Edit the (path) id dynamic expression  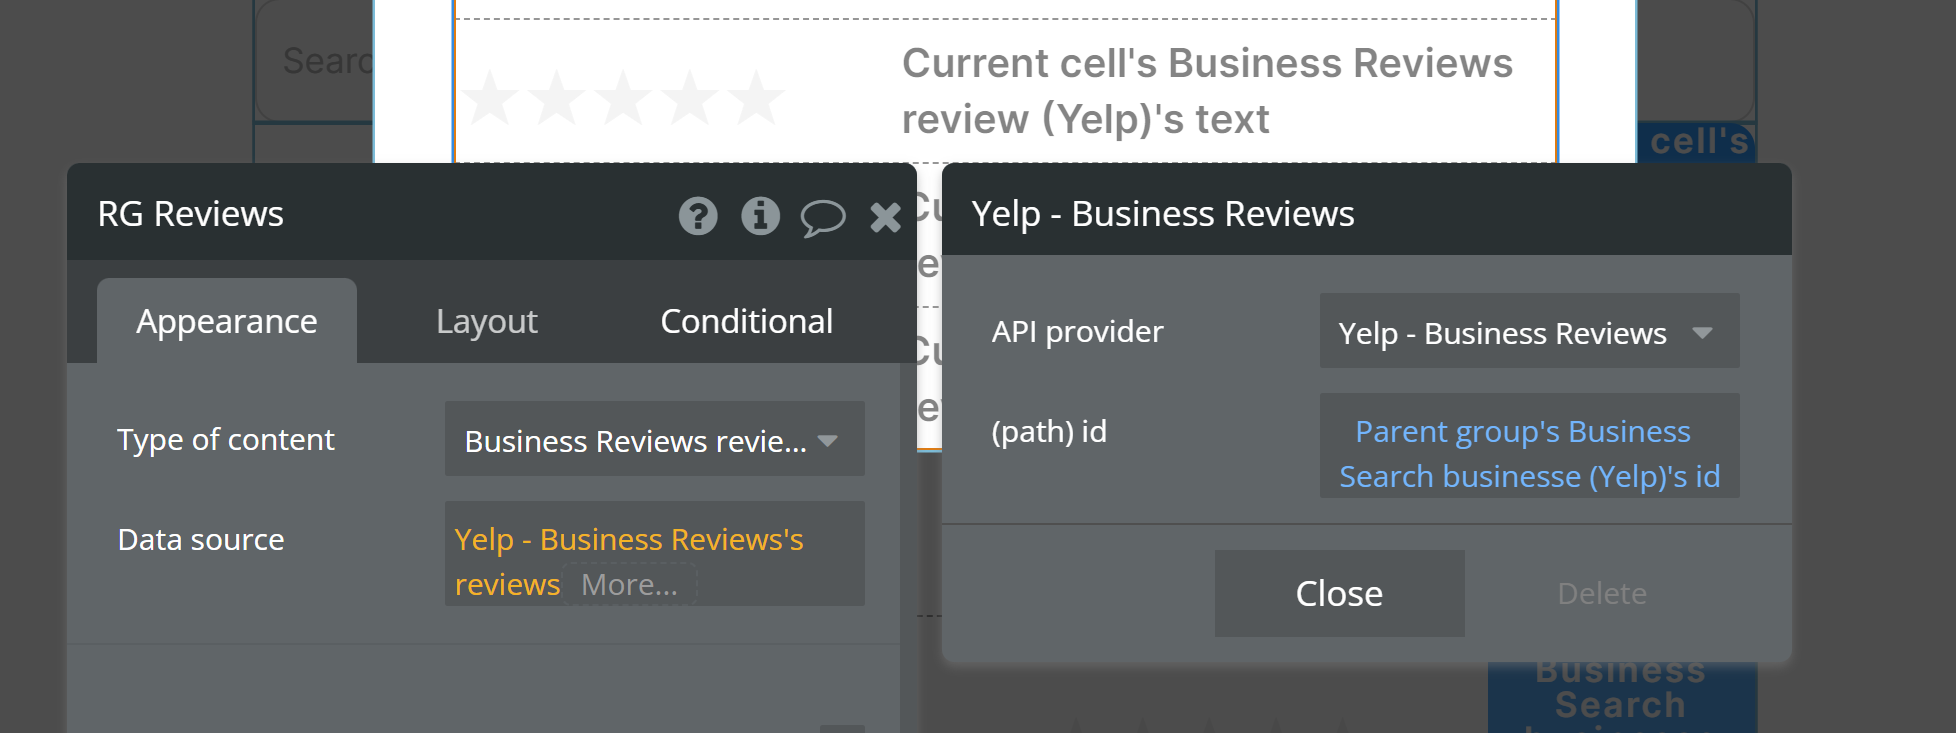pyautogui.click(x=1528, y=454)
